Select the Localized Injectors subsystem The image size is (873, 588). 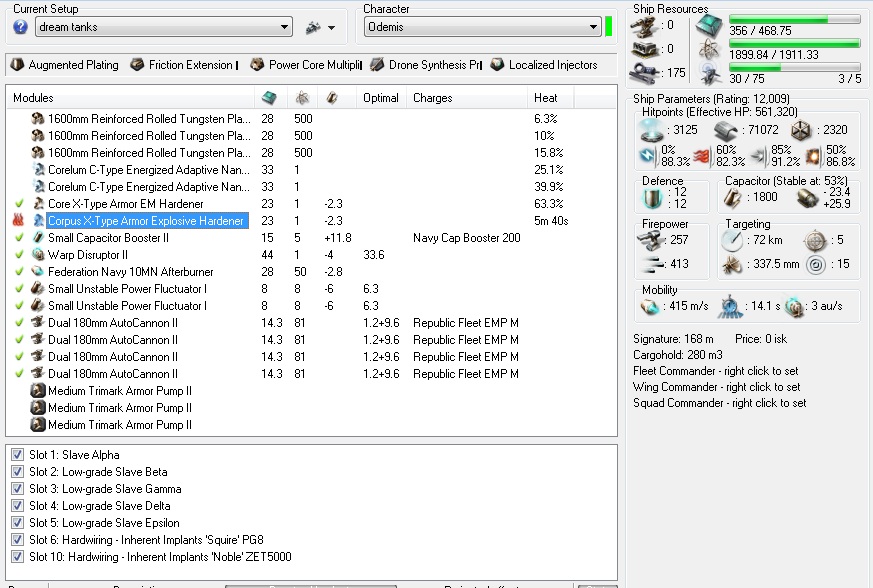(544, 65)
